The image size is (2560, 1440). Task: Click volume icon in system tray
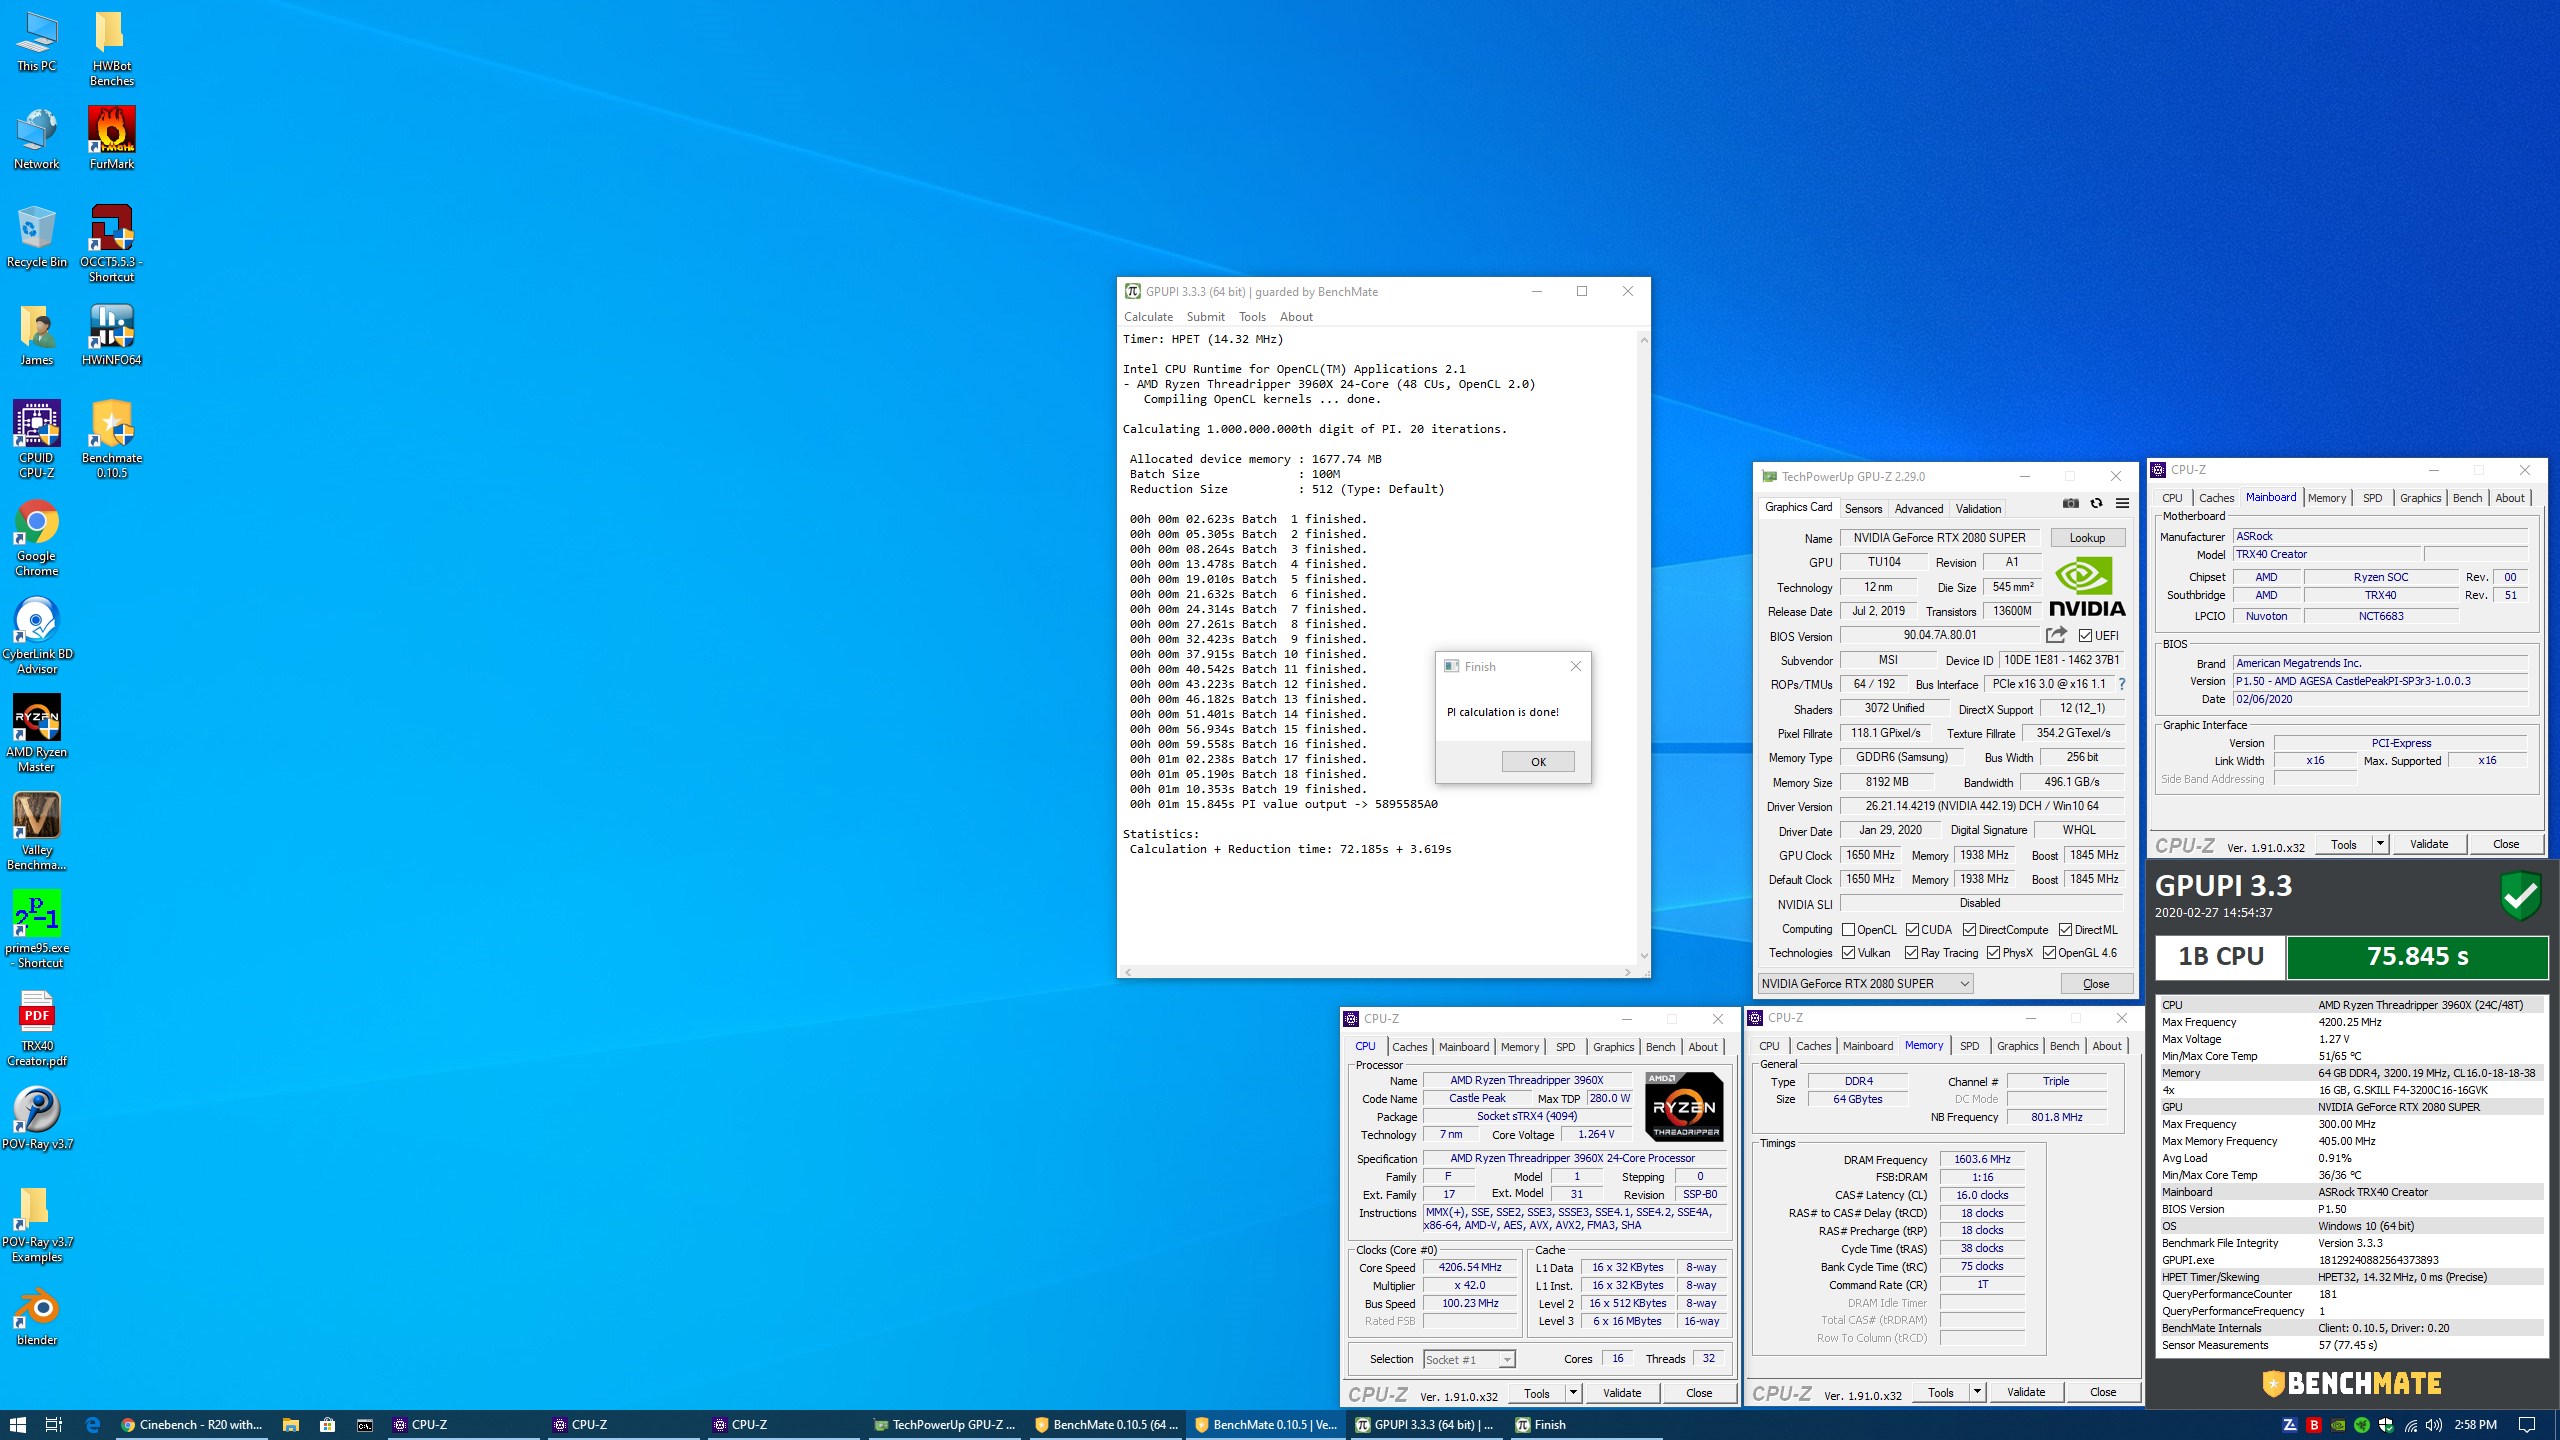coord(2433,1425)
